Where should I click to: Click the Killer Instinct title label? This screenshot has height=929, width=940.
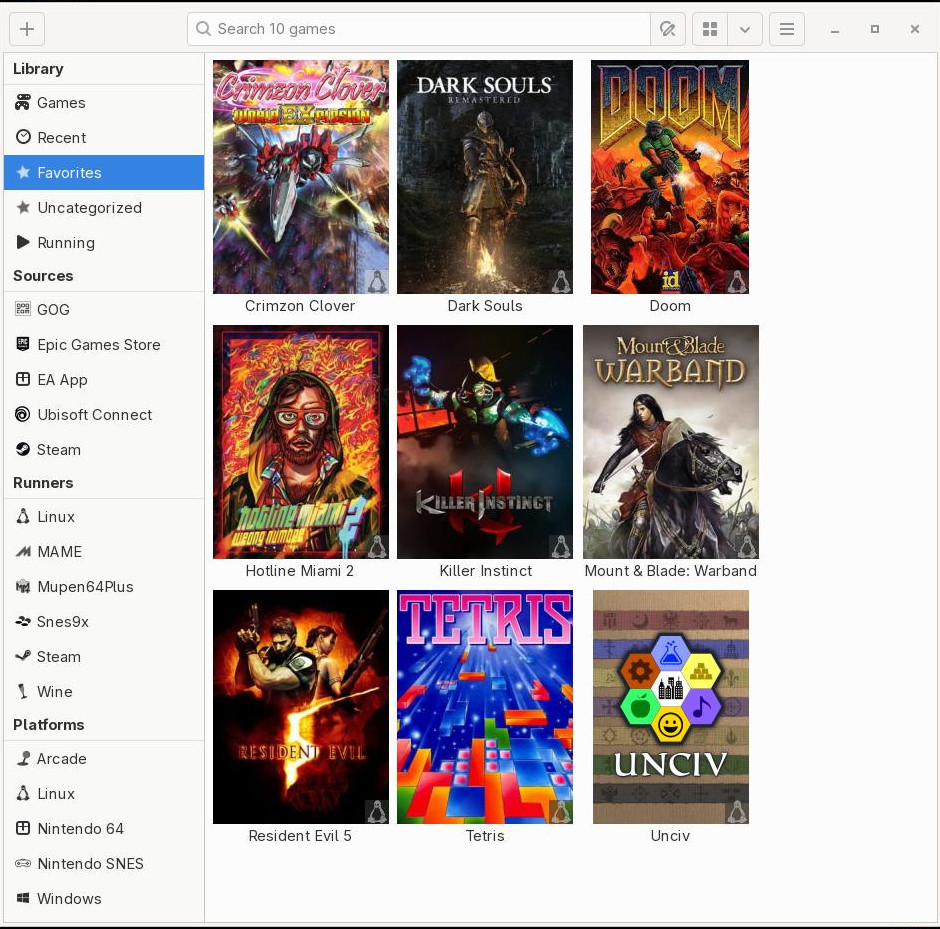coord(486,571)
